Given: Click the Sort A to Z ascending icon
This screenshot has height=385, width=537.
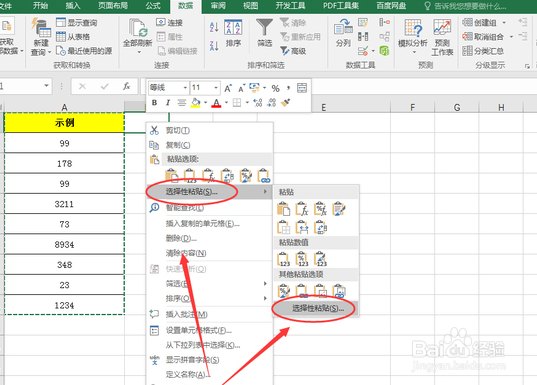Looking at the screenshot, I should (x=214, y=27).
